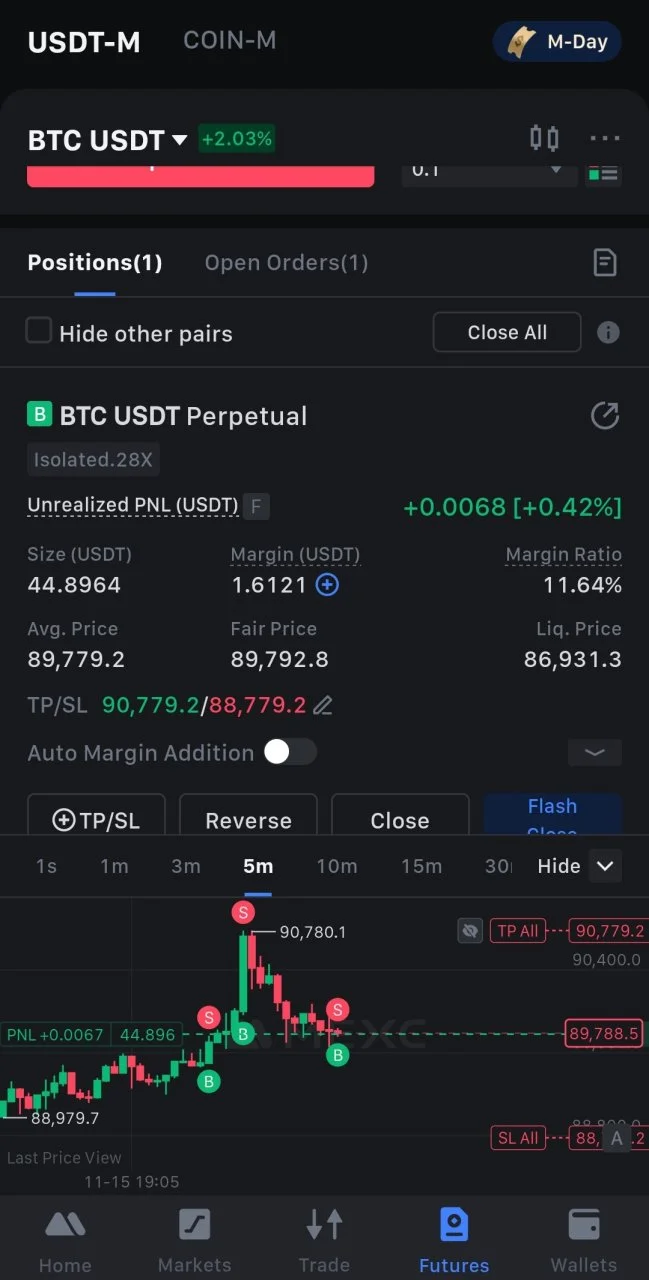Expand the position details chevron
This screenshot has height=1280, width=649.
595,753
